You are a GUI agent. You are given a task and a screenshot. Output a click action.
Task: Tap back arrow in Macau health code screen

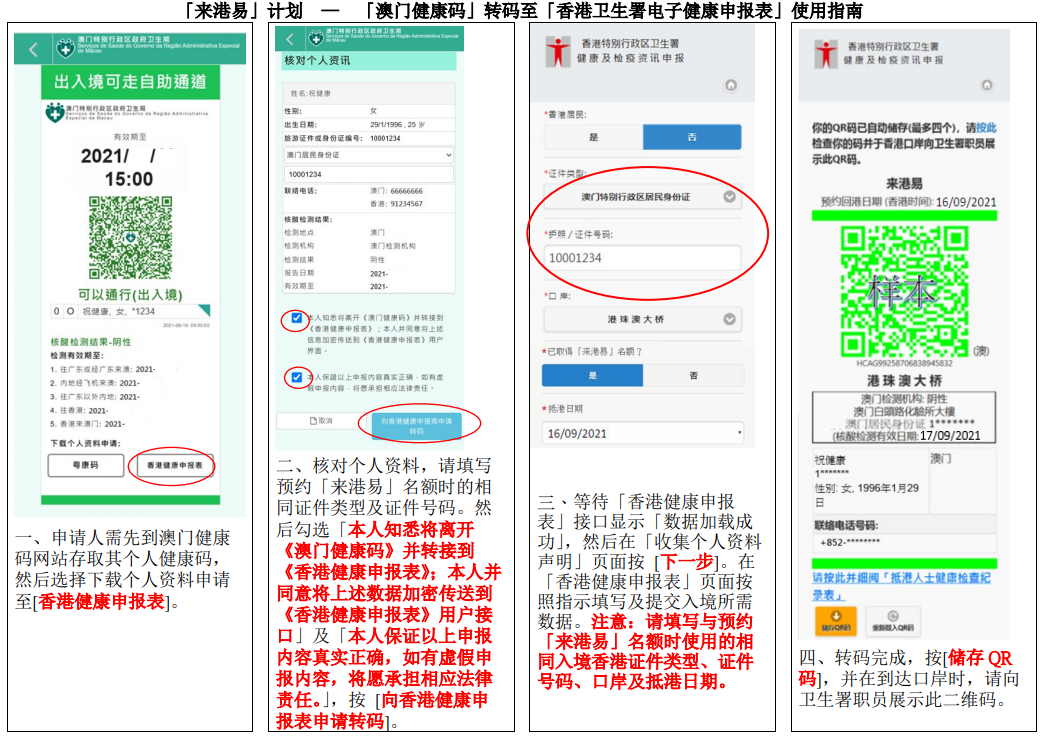click(x=33, y=49)
